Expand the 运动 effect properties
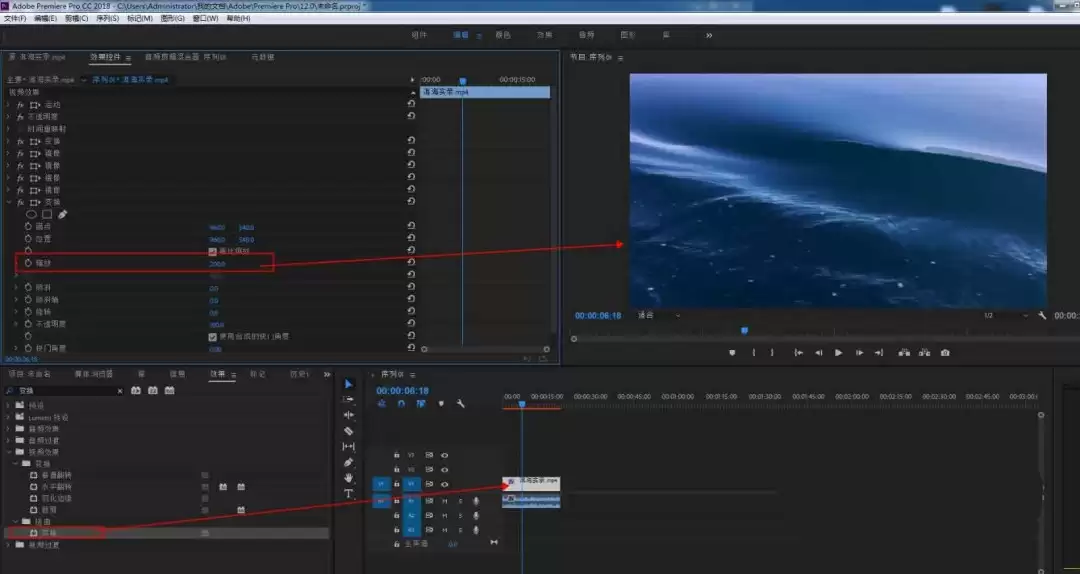Viewport: 1080px width, 574px height. [x=8, y=105]
